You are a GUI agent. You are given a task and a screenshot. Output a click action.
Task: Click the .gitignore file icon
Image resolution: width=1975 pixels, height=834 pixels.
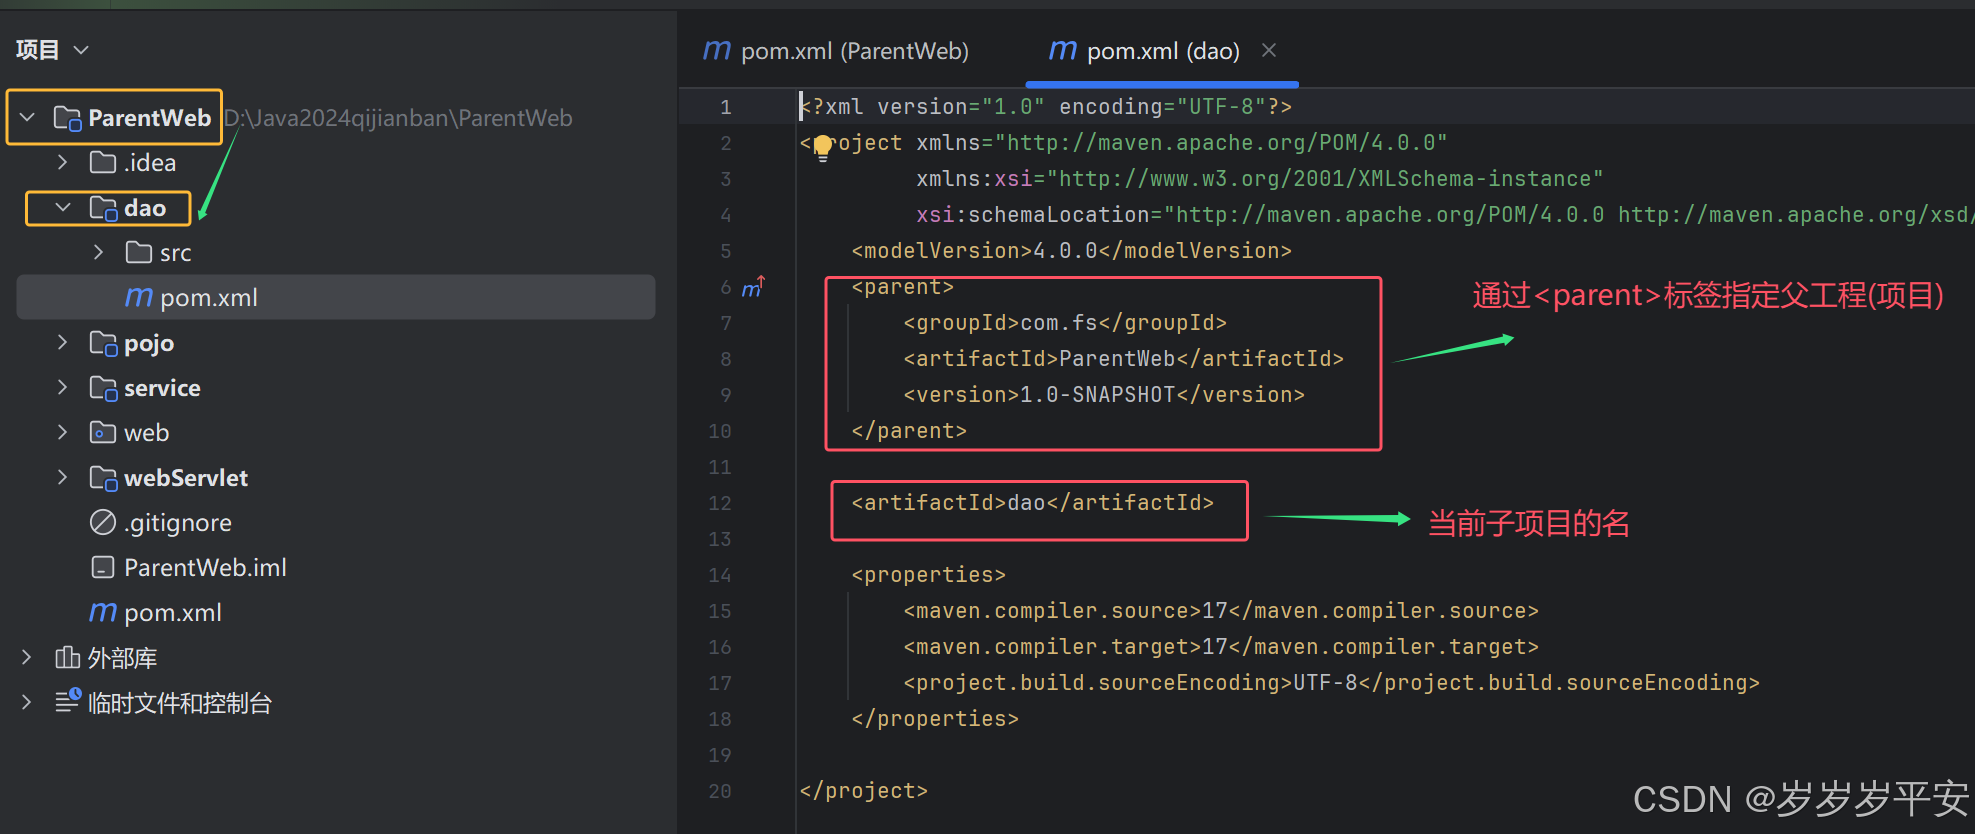tap(103, 522)
